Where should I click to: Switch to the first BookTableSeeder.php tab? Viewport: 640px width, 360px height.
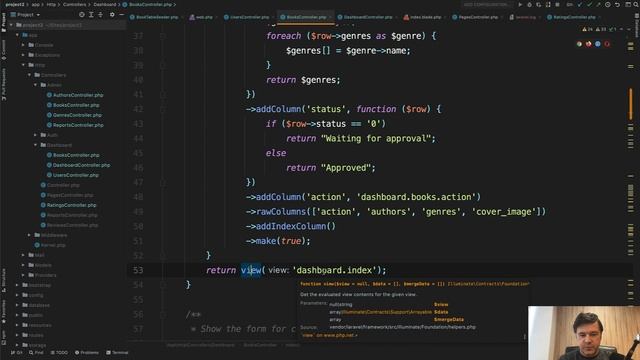[154, 17]
